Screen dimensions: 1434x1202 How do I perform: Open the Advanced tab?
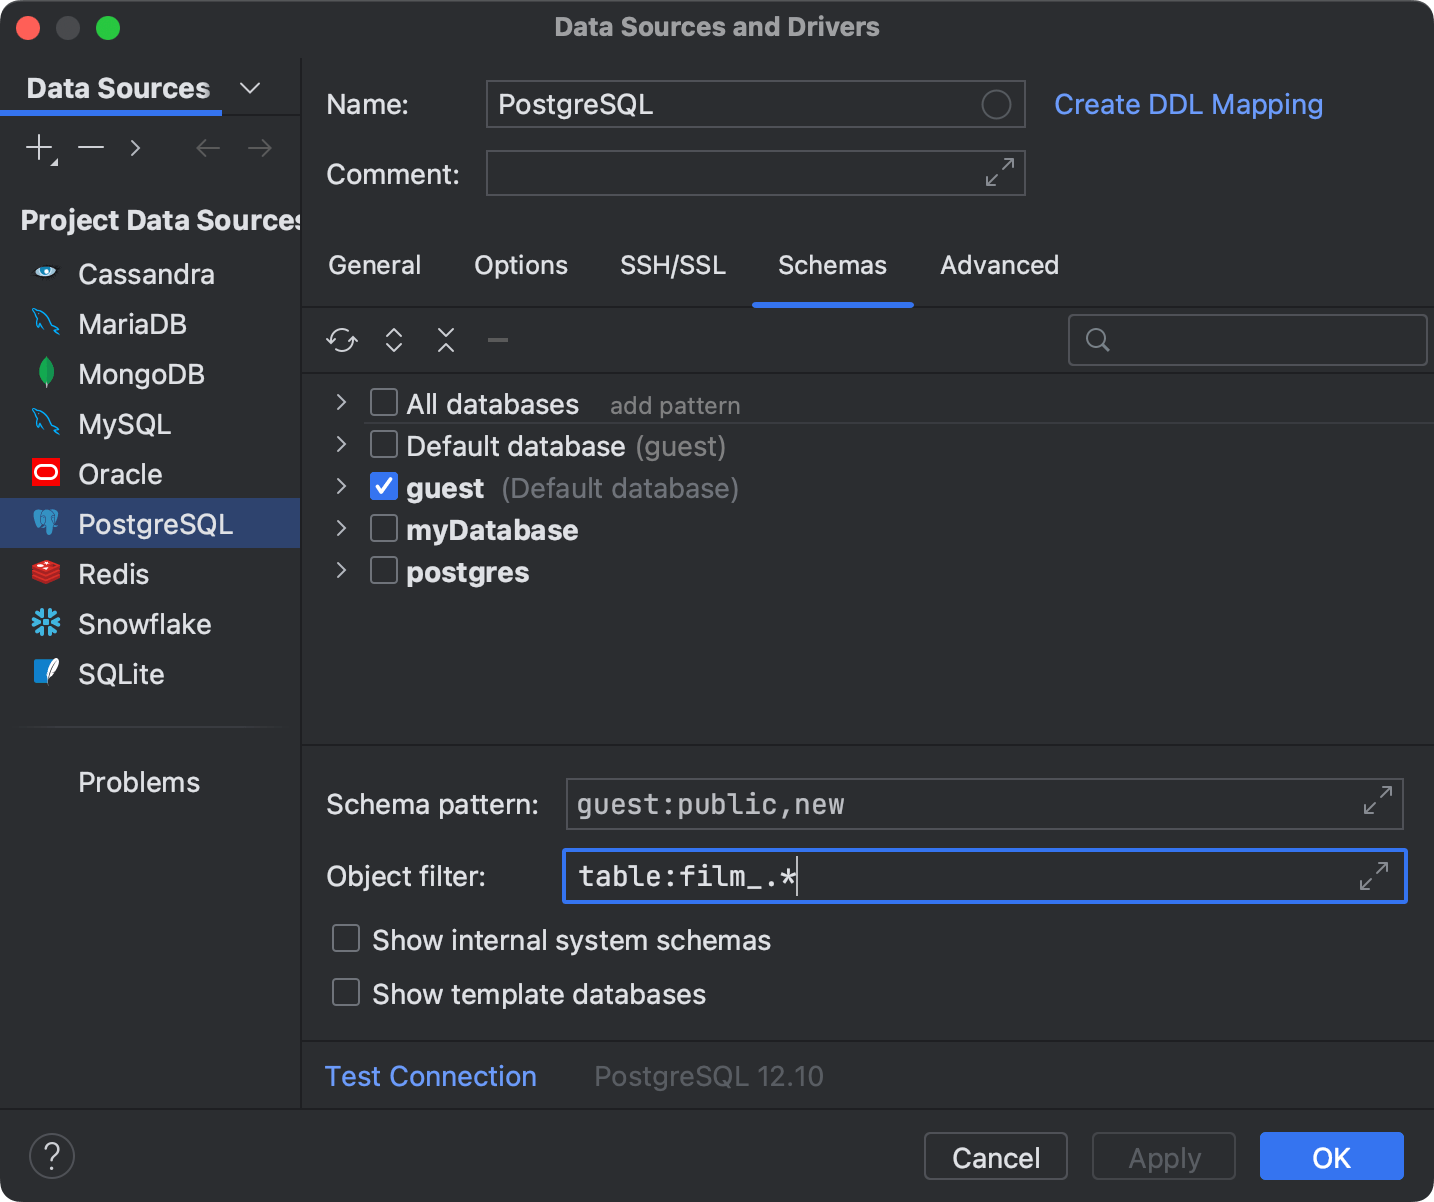[x=999, y=265]
